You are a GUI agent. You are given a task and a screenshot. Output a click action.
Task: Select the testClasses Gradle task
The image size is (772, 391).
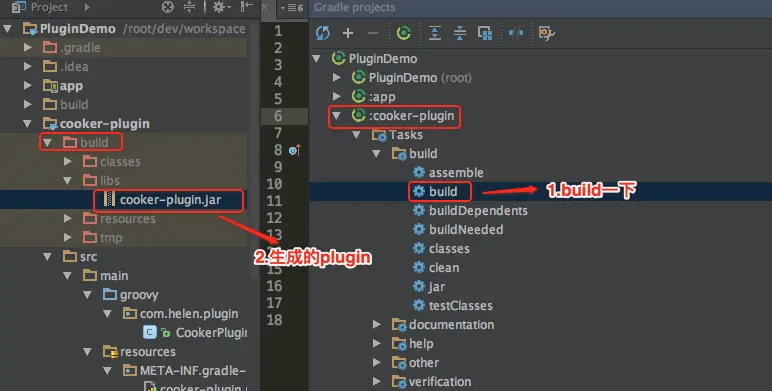click(x=460, y=305)
